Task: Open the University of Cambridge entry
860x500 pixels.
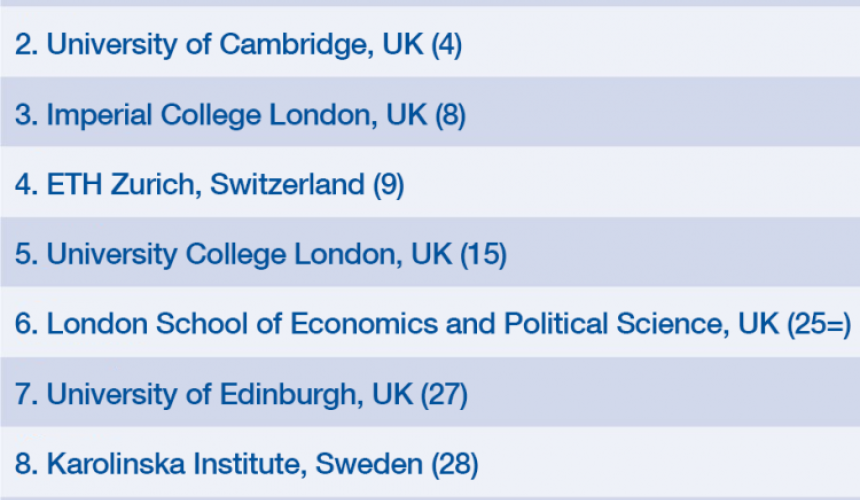Action: coord(430,42)
